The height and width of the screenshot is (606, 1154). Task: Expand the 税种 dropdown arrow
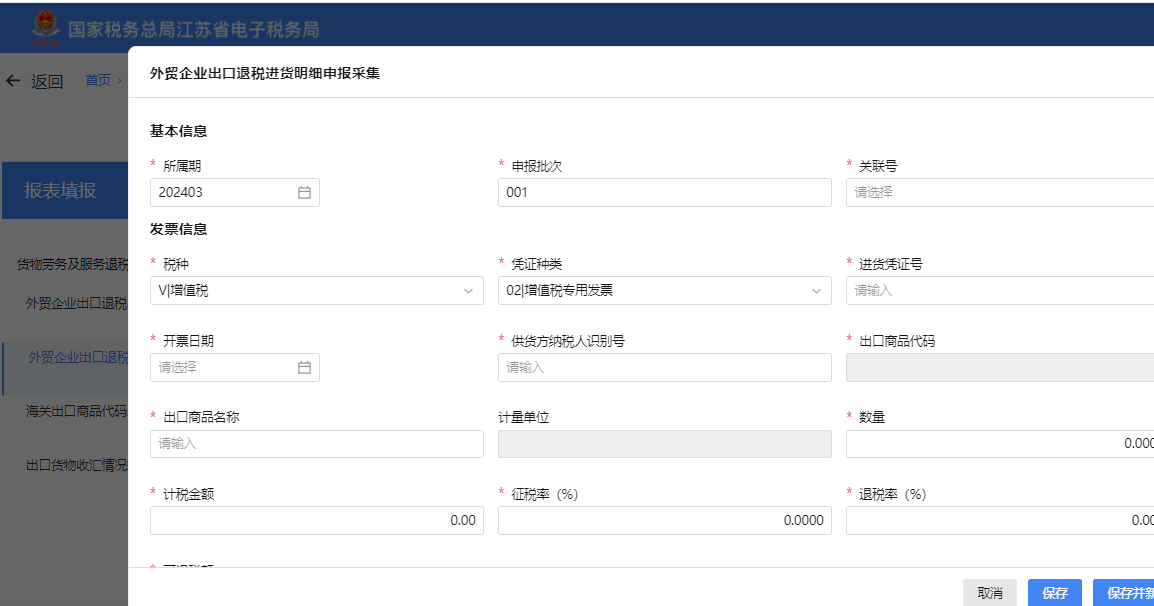click(x=468, y=291)
